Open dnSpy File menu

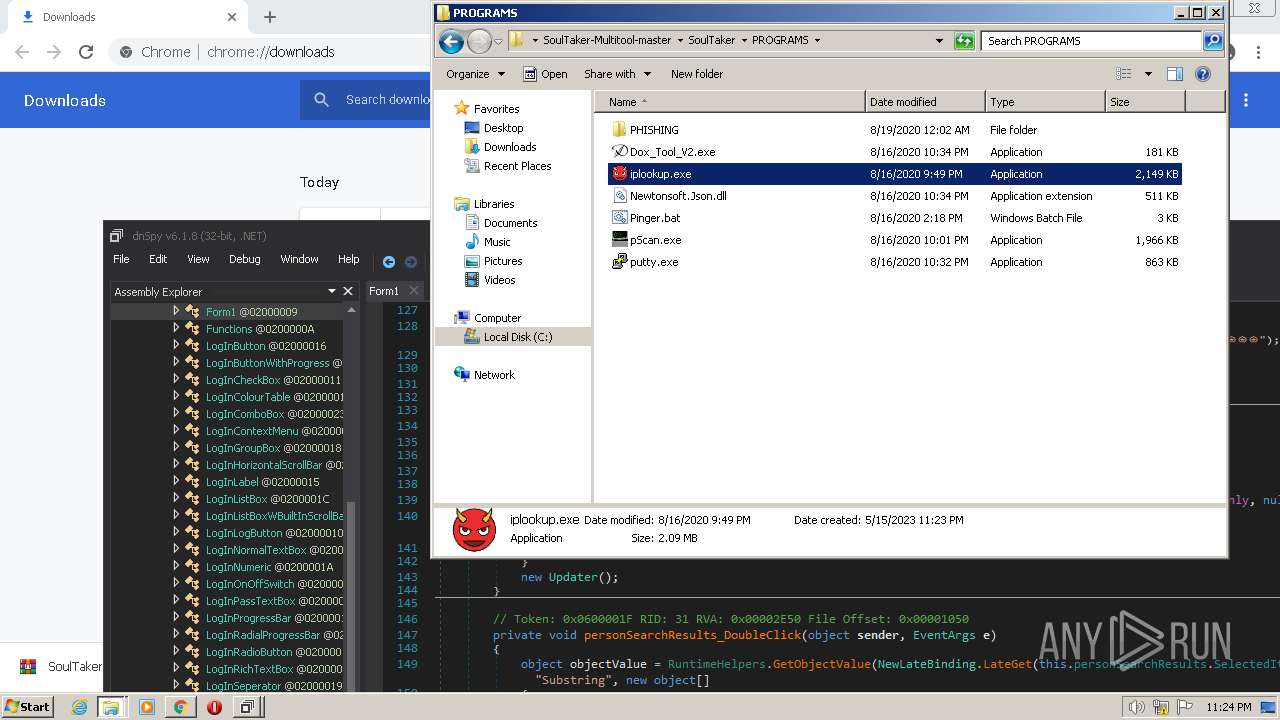(x=121, y=259)
